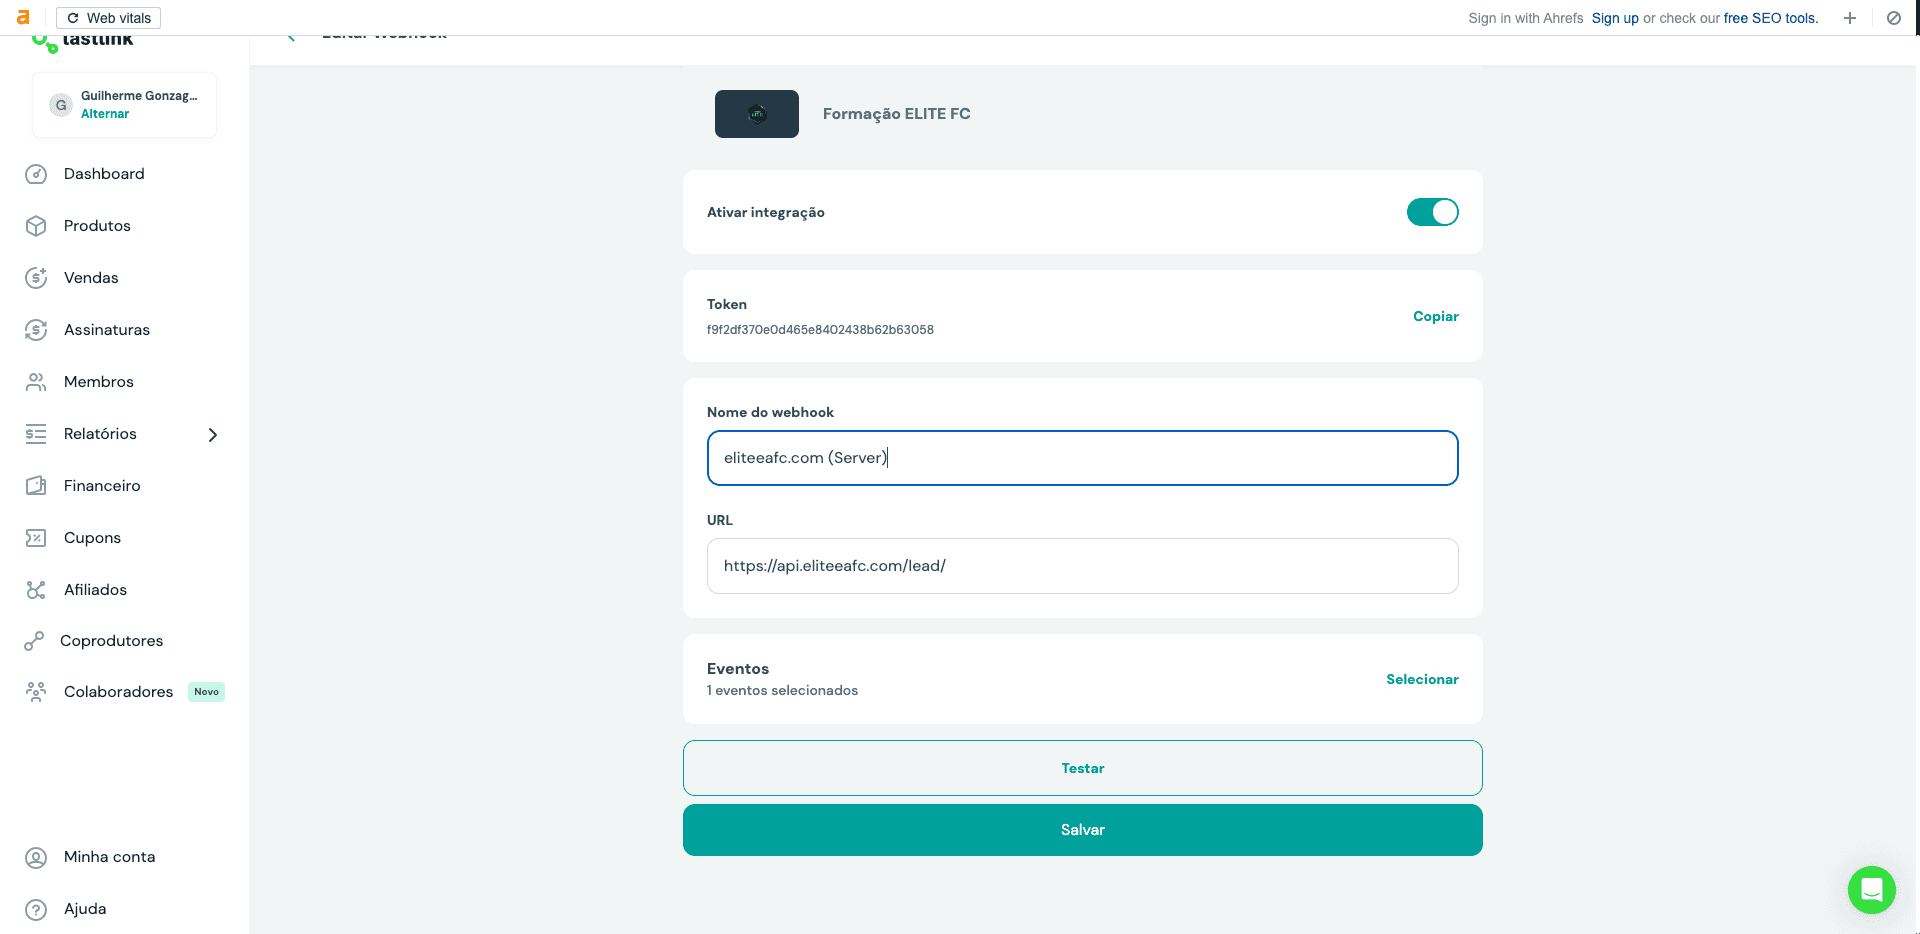Screen dimensions: 1920x934
Task: Click the Colaboradores team icon
Action: tap(36, 692)
